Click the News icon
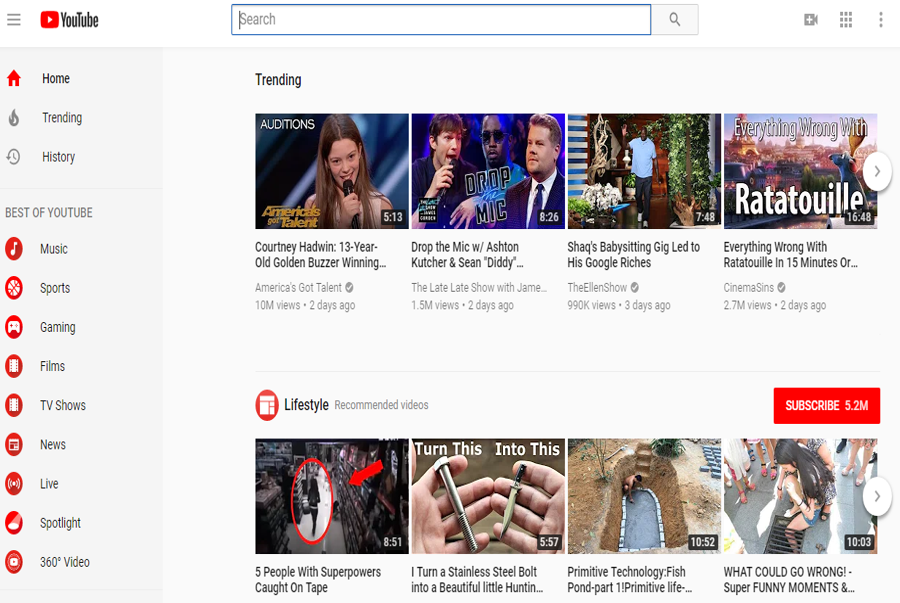Image resolution: width=900 pixels, height=603 pixels. (14, 444)
